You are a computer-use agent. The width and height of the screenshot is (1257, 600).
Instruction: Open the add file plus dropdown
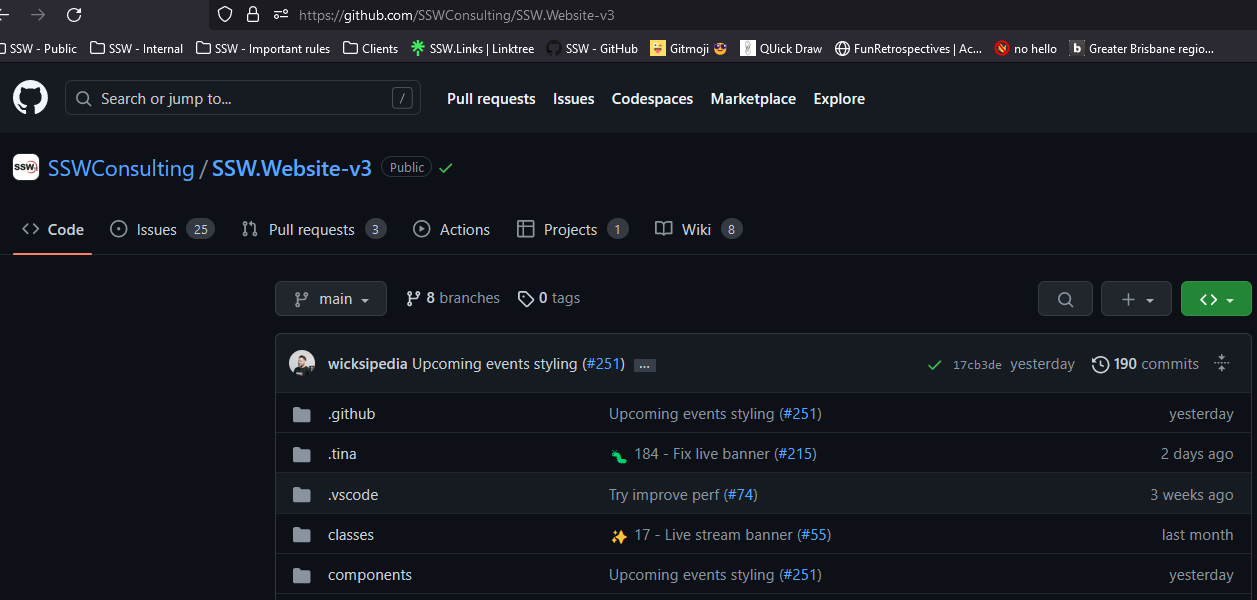pyautogui.click(x=1136, y=299)
